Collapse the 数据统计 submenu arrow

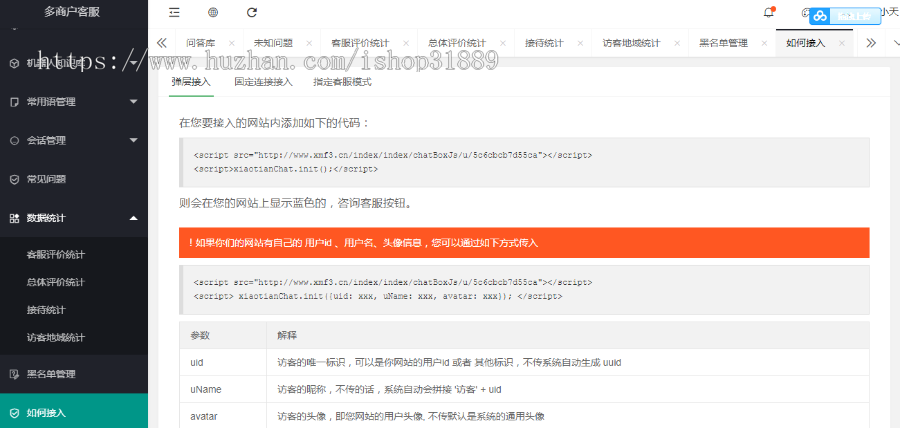coord(134,218)
